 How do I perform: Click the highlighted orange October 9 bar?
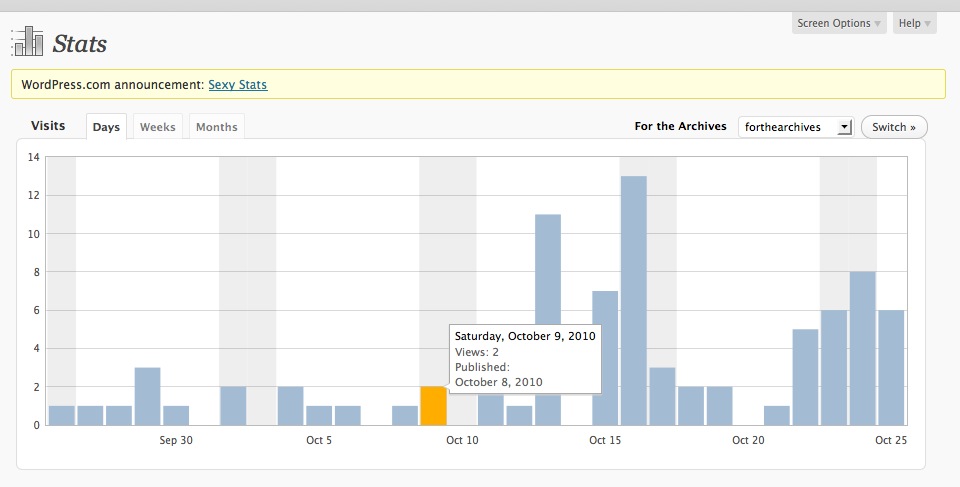433,406
